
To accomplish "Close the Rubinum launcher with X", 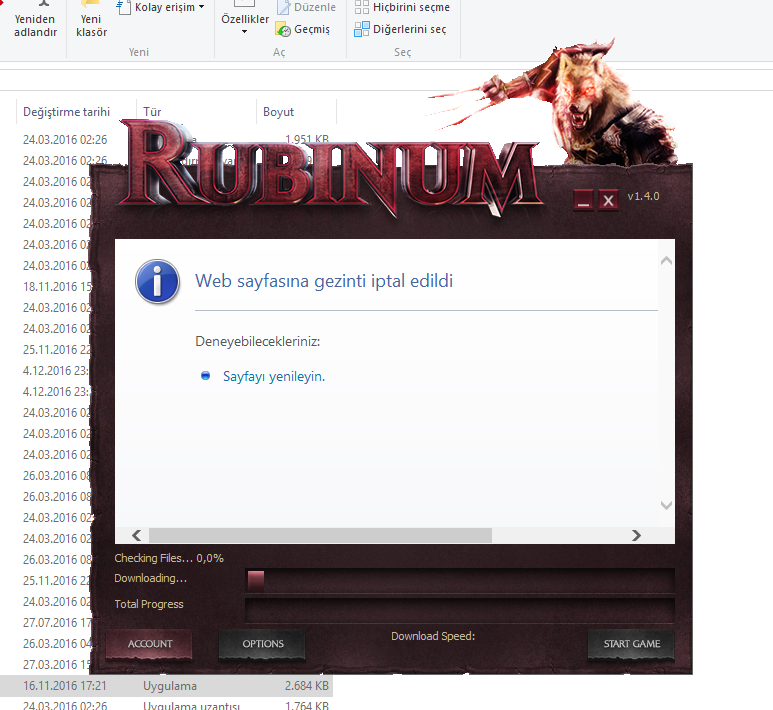I will [x=608, y=200].
